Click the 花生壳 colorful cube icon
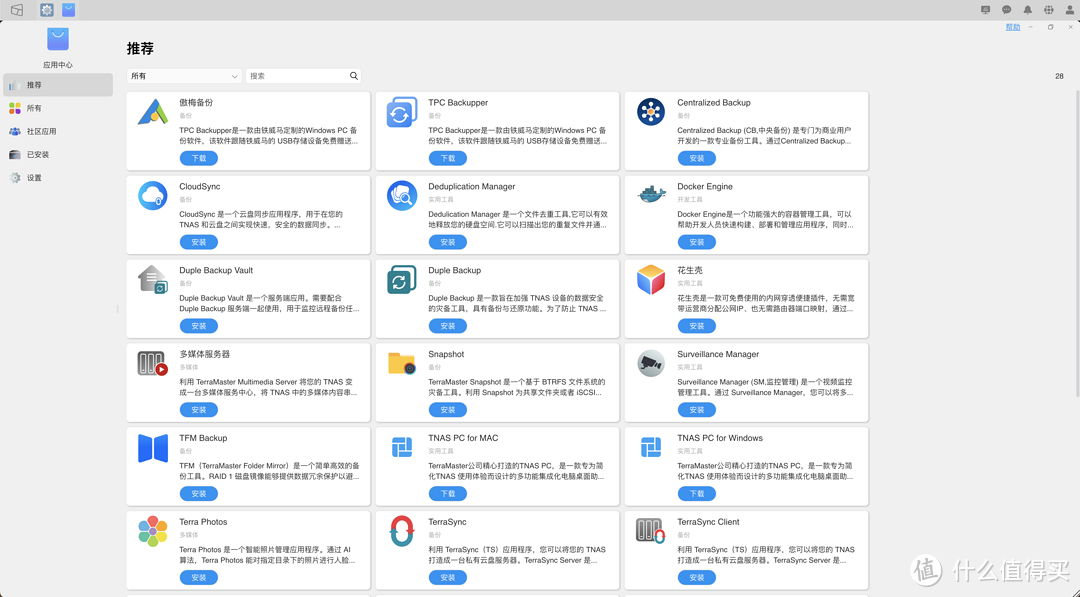 [x=651, y=280]
